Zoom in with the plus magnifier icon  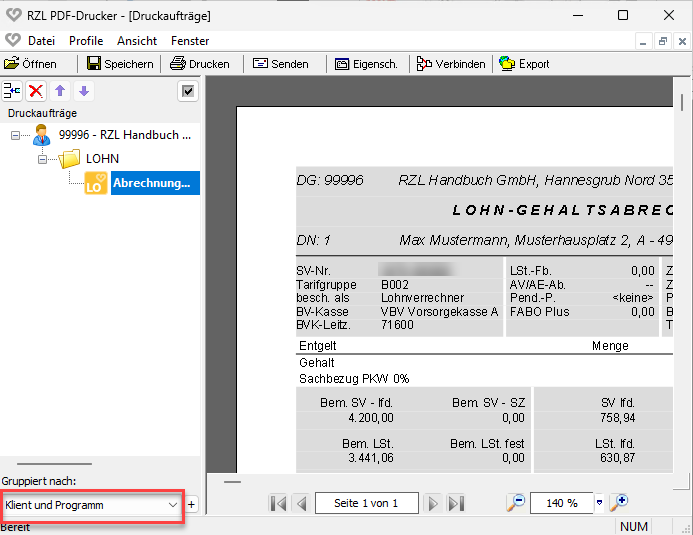[x=619, y=502]
